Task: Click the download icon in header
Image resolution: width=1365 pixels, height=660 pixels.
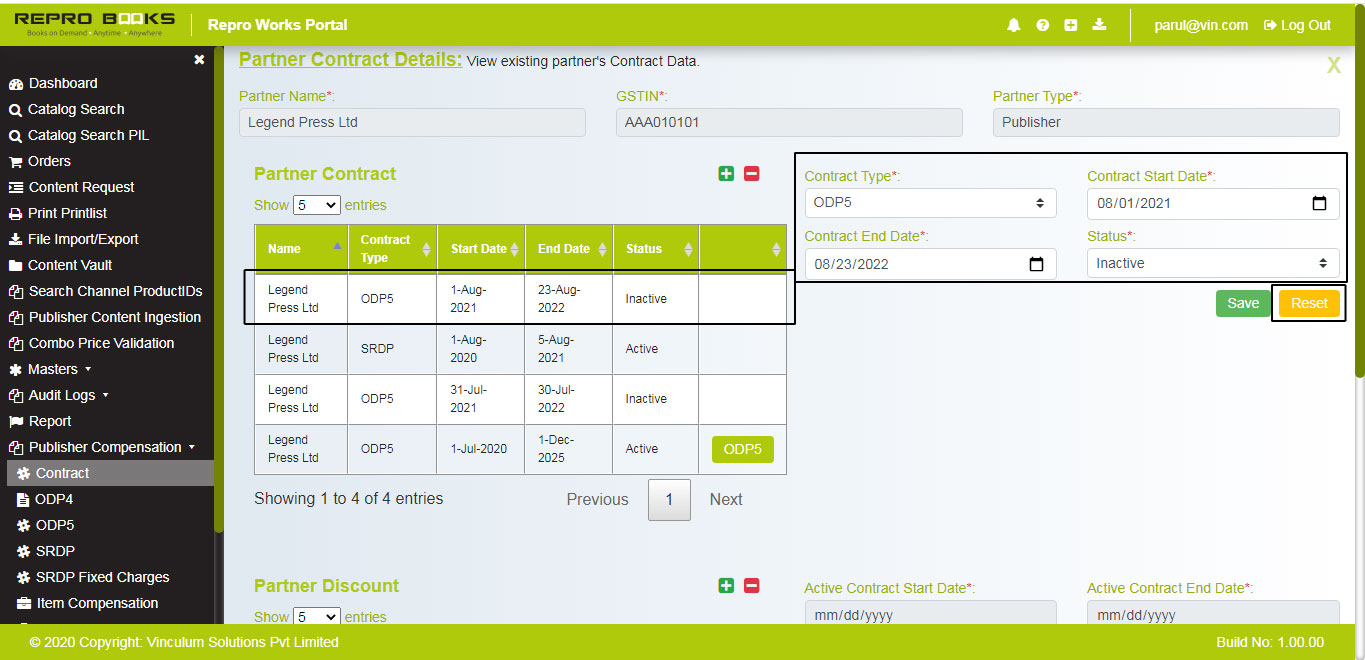Action: click(x=1099, y=25)
